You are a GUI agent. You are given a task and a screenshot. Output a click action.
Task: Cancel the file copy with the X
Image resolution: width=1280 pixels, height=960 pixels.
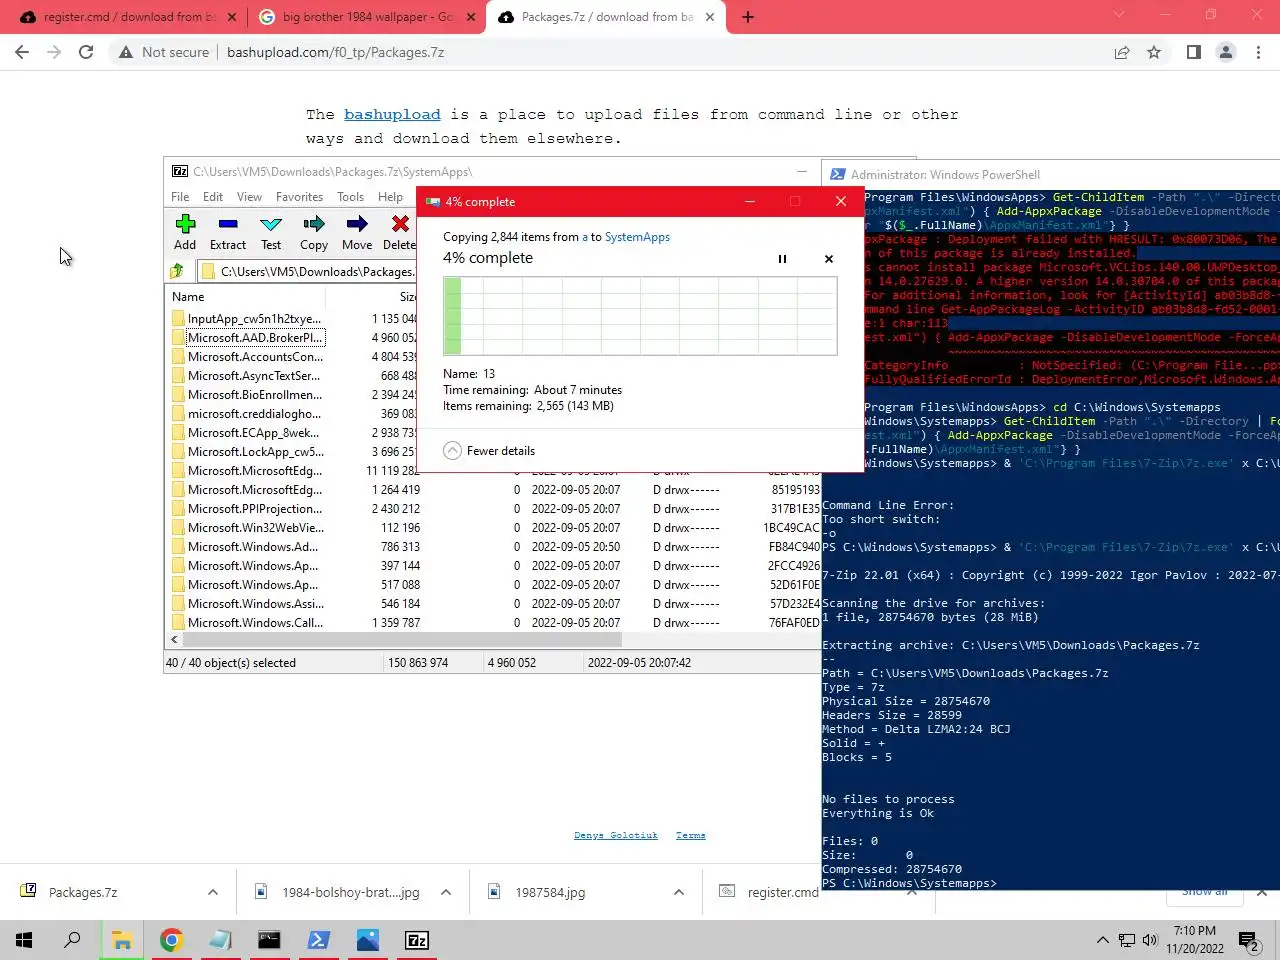[x=829, y=259]
